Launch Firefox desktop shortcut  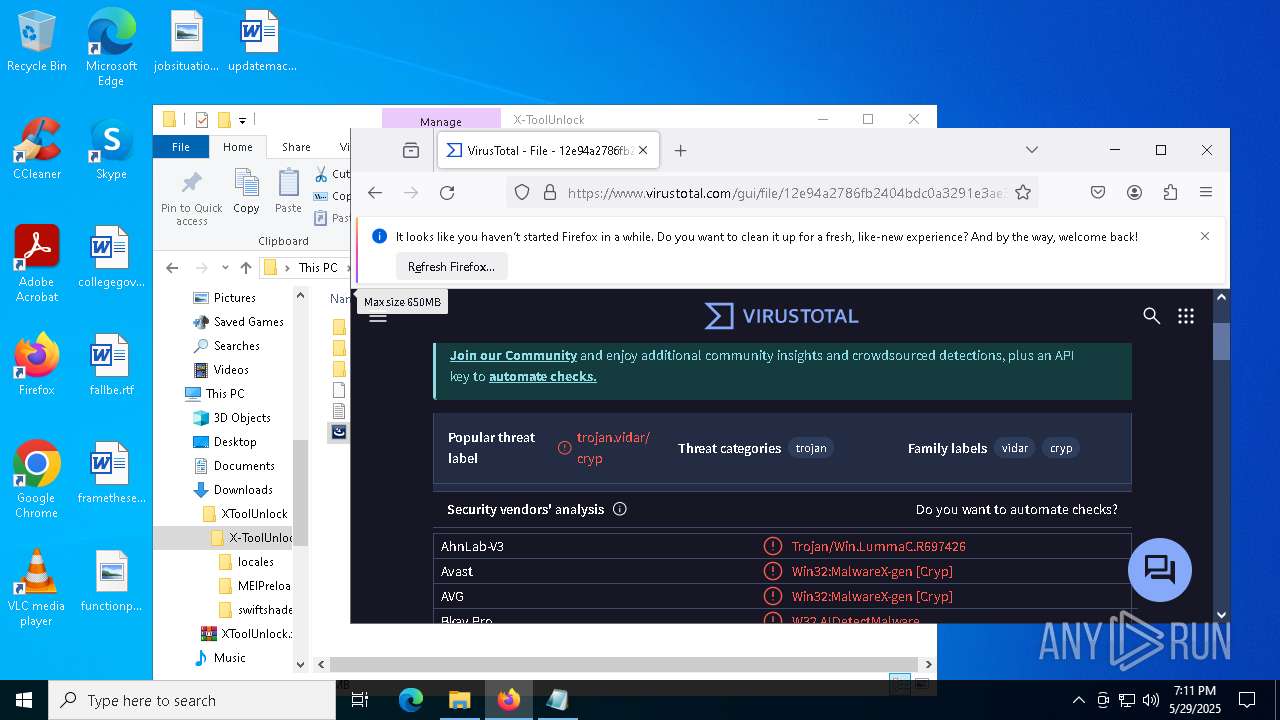click(37, 365)
